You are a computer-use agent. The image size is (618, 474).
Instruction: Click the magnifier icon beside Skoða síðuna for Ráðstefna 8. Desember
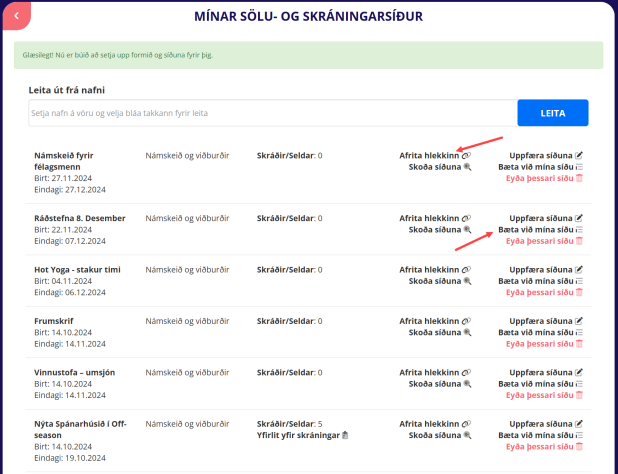pos(466,230)
